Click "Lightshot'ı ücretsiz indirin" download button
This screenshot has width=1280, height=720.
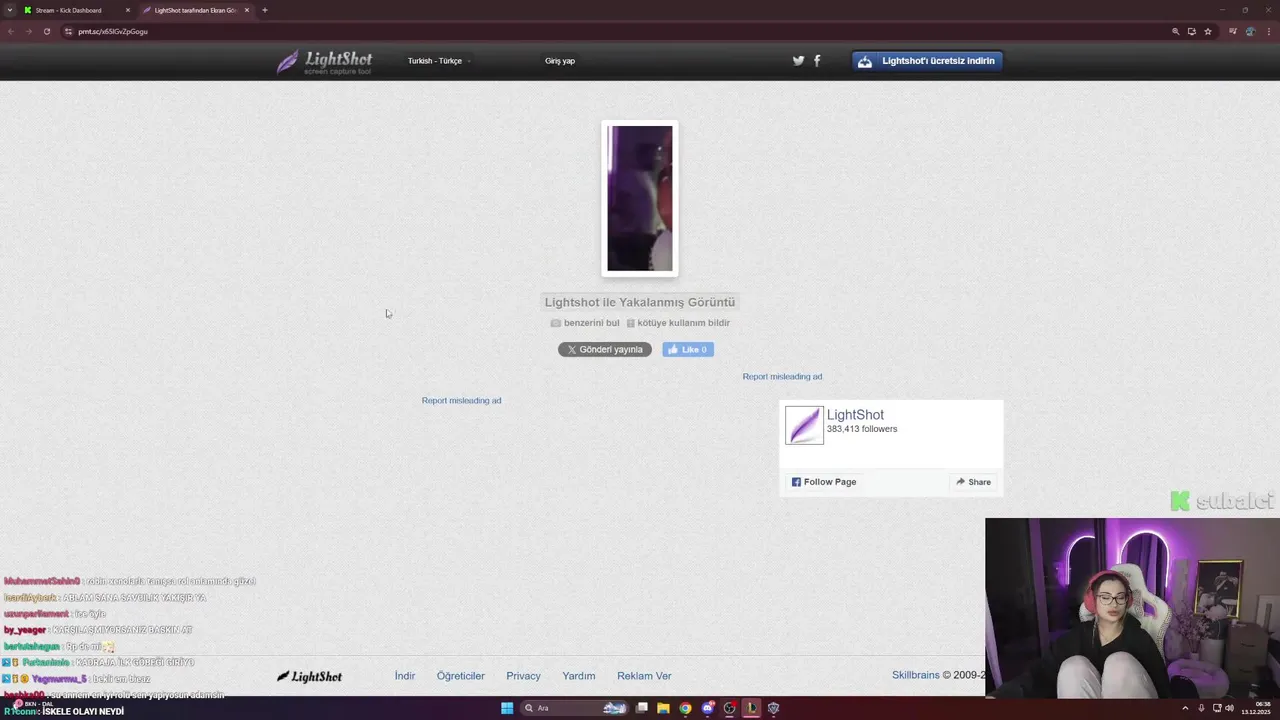point(927,61)
